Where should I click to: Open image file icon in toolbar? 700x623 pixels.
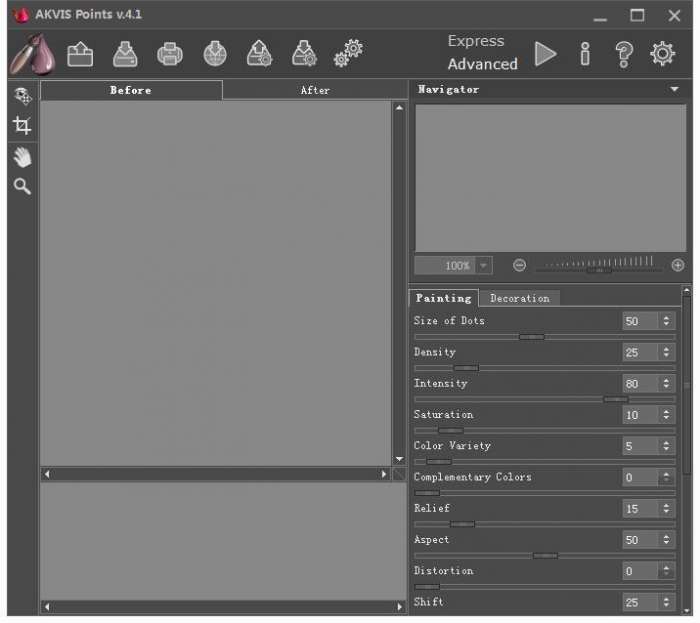coord(80,54)
